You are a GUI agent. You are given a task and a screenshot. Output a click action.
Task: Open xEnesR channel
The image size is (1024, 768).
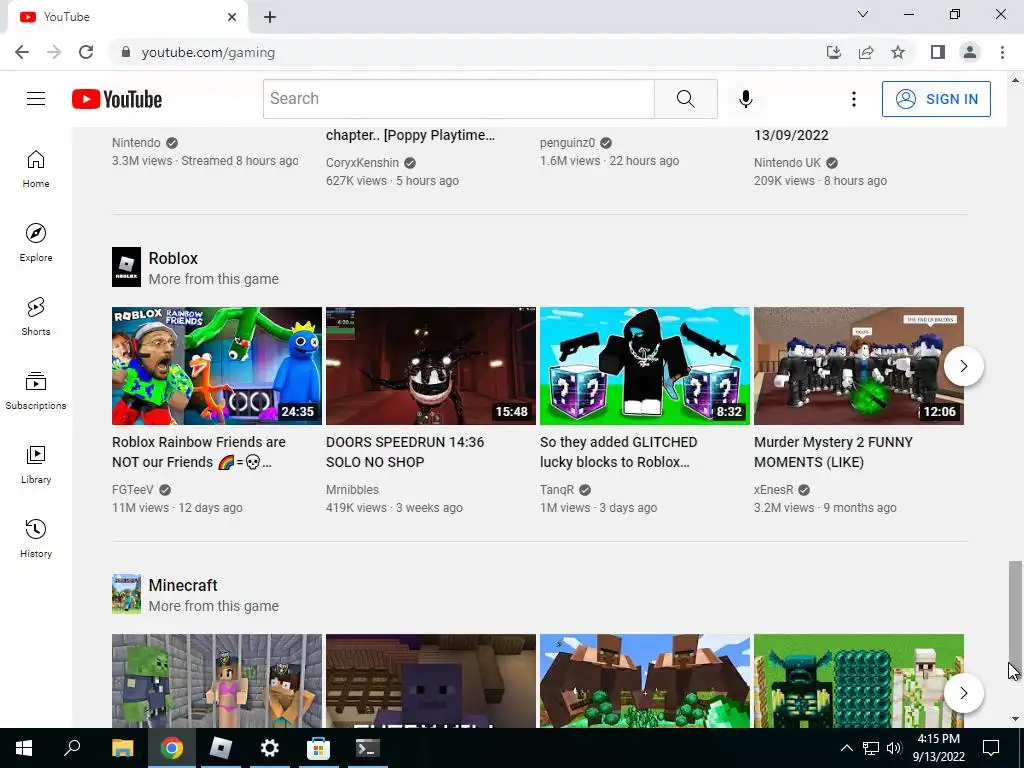pos(774,490)
